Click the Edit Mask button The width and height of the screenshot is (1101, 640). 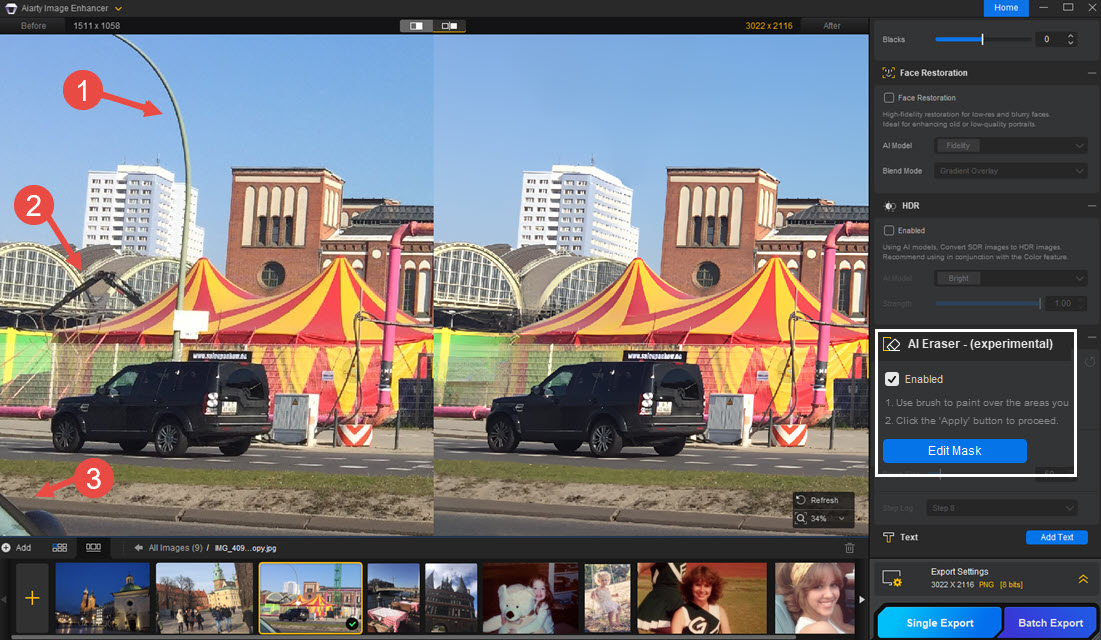[x=954, y=451]
